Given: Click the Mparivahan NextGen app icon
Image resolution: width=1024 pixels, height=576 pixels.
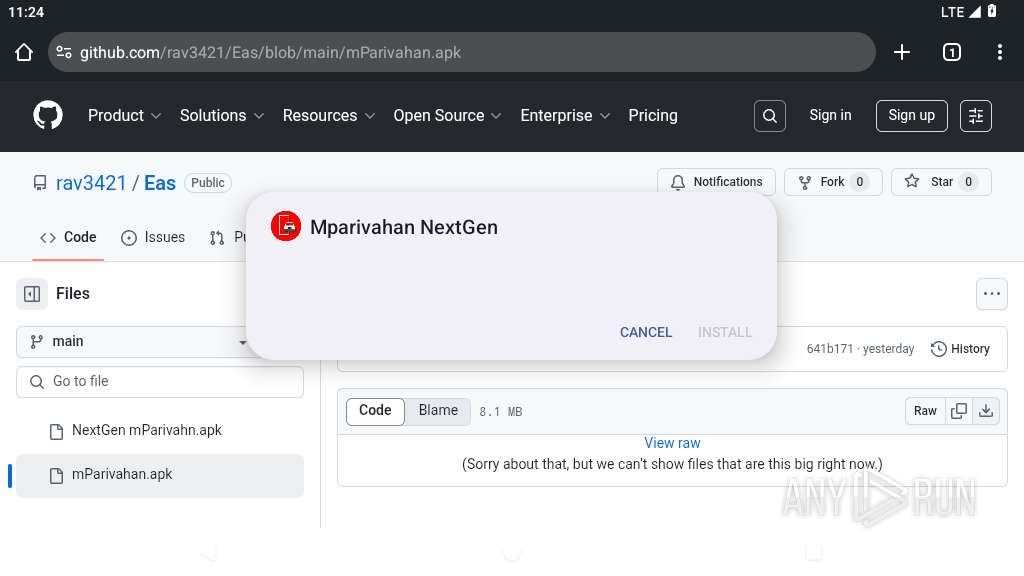Looking at the screenshot, I should pyautogui.click(x=286, y=226).
